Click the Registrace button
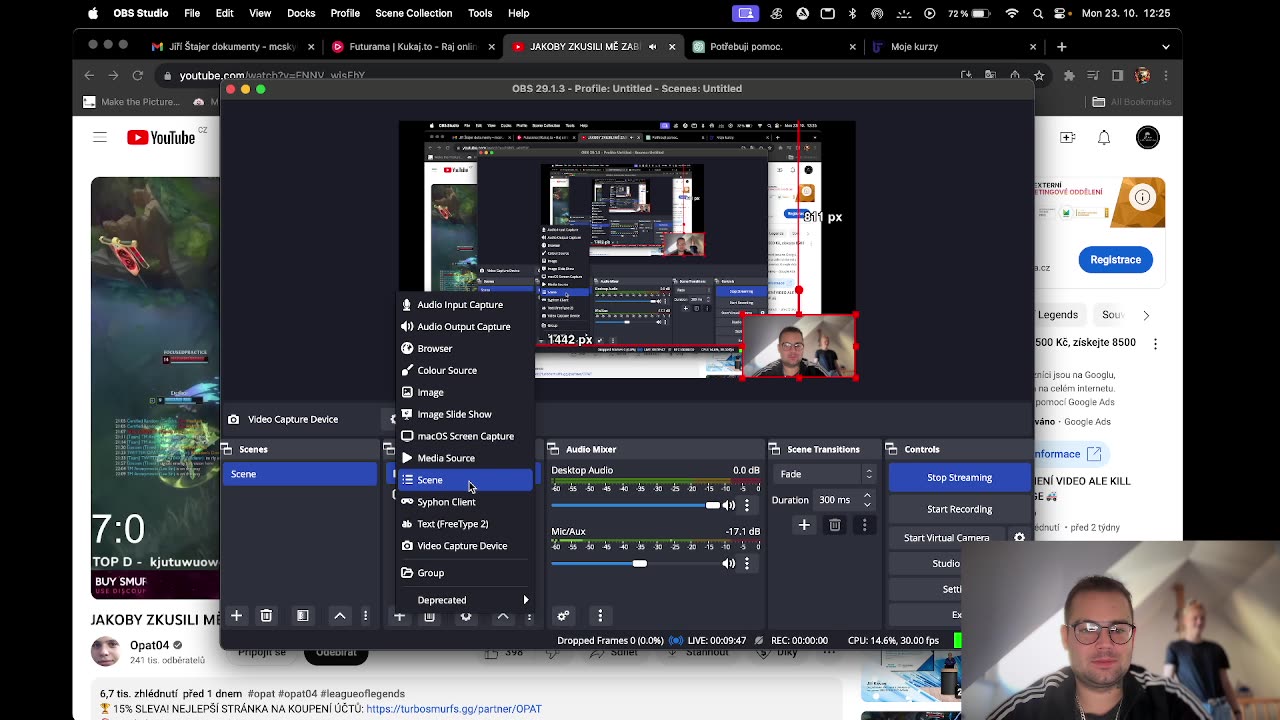1280x720 pixels. pos(1115,260)
